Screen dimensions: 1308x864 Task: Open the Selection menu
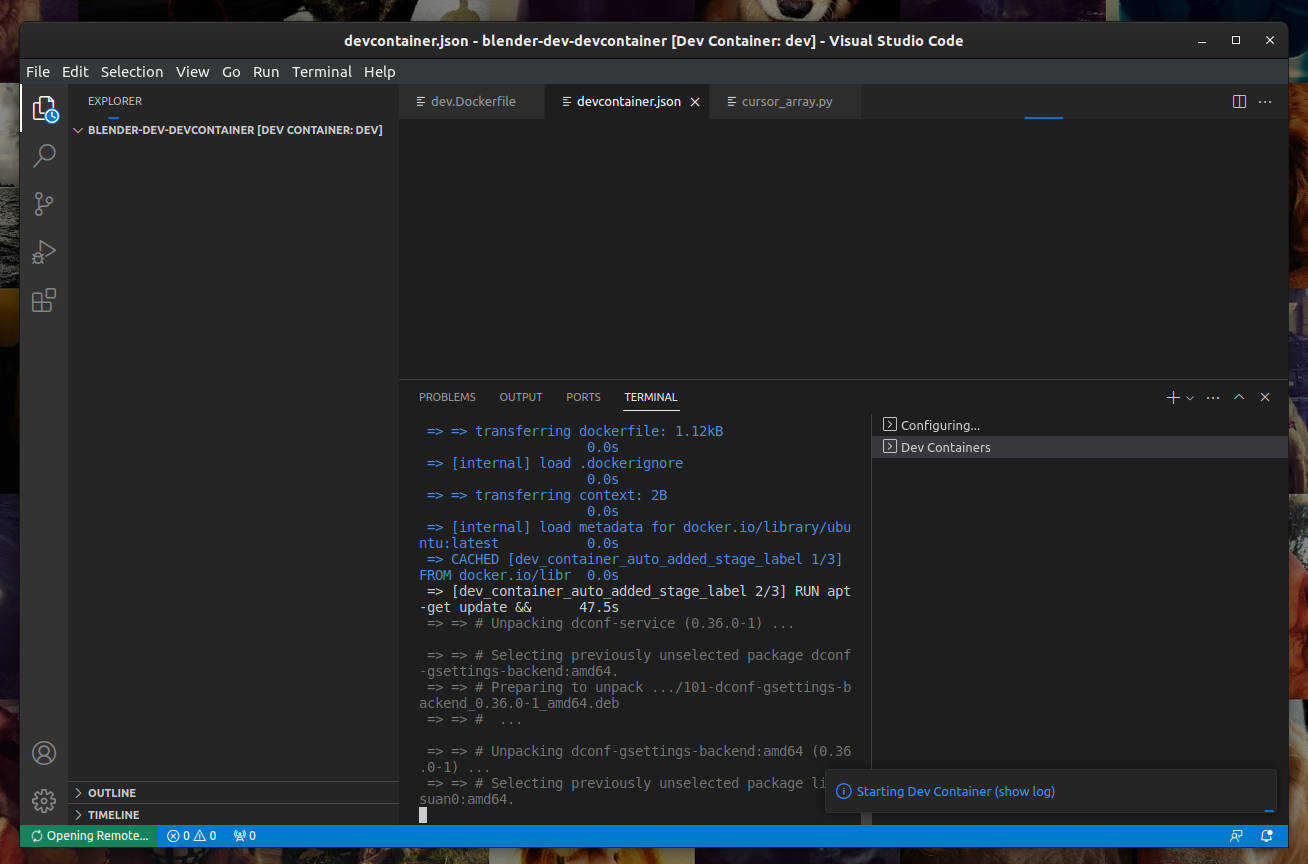132,72
